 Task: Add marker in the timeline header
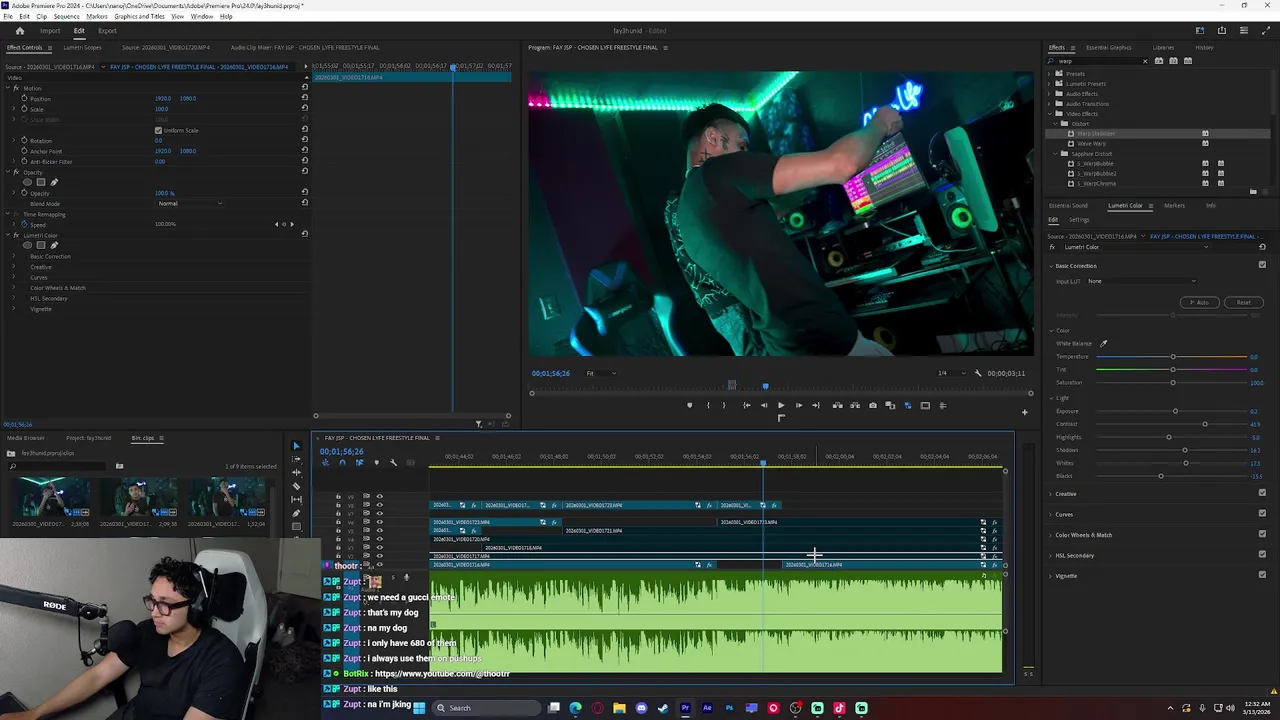(376, 462)
